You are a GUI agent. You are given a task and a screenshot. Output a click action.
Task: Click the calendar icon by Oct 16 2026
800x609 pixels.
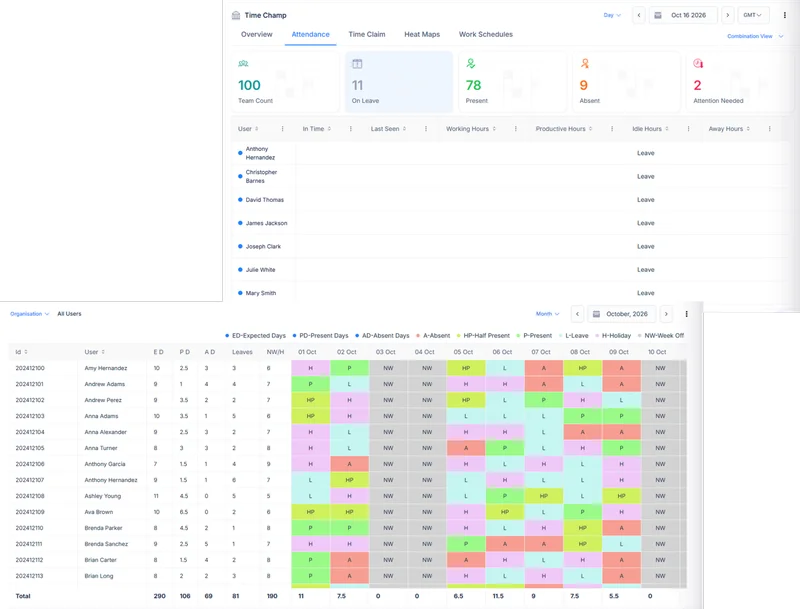point(658,15)
